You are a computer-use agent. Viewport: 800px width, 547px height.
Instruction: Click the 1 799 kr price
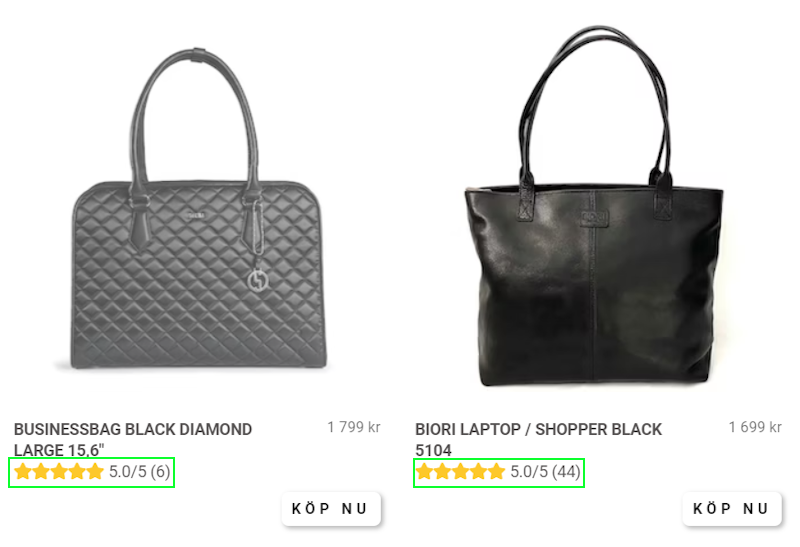tap(354, 427)
